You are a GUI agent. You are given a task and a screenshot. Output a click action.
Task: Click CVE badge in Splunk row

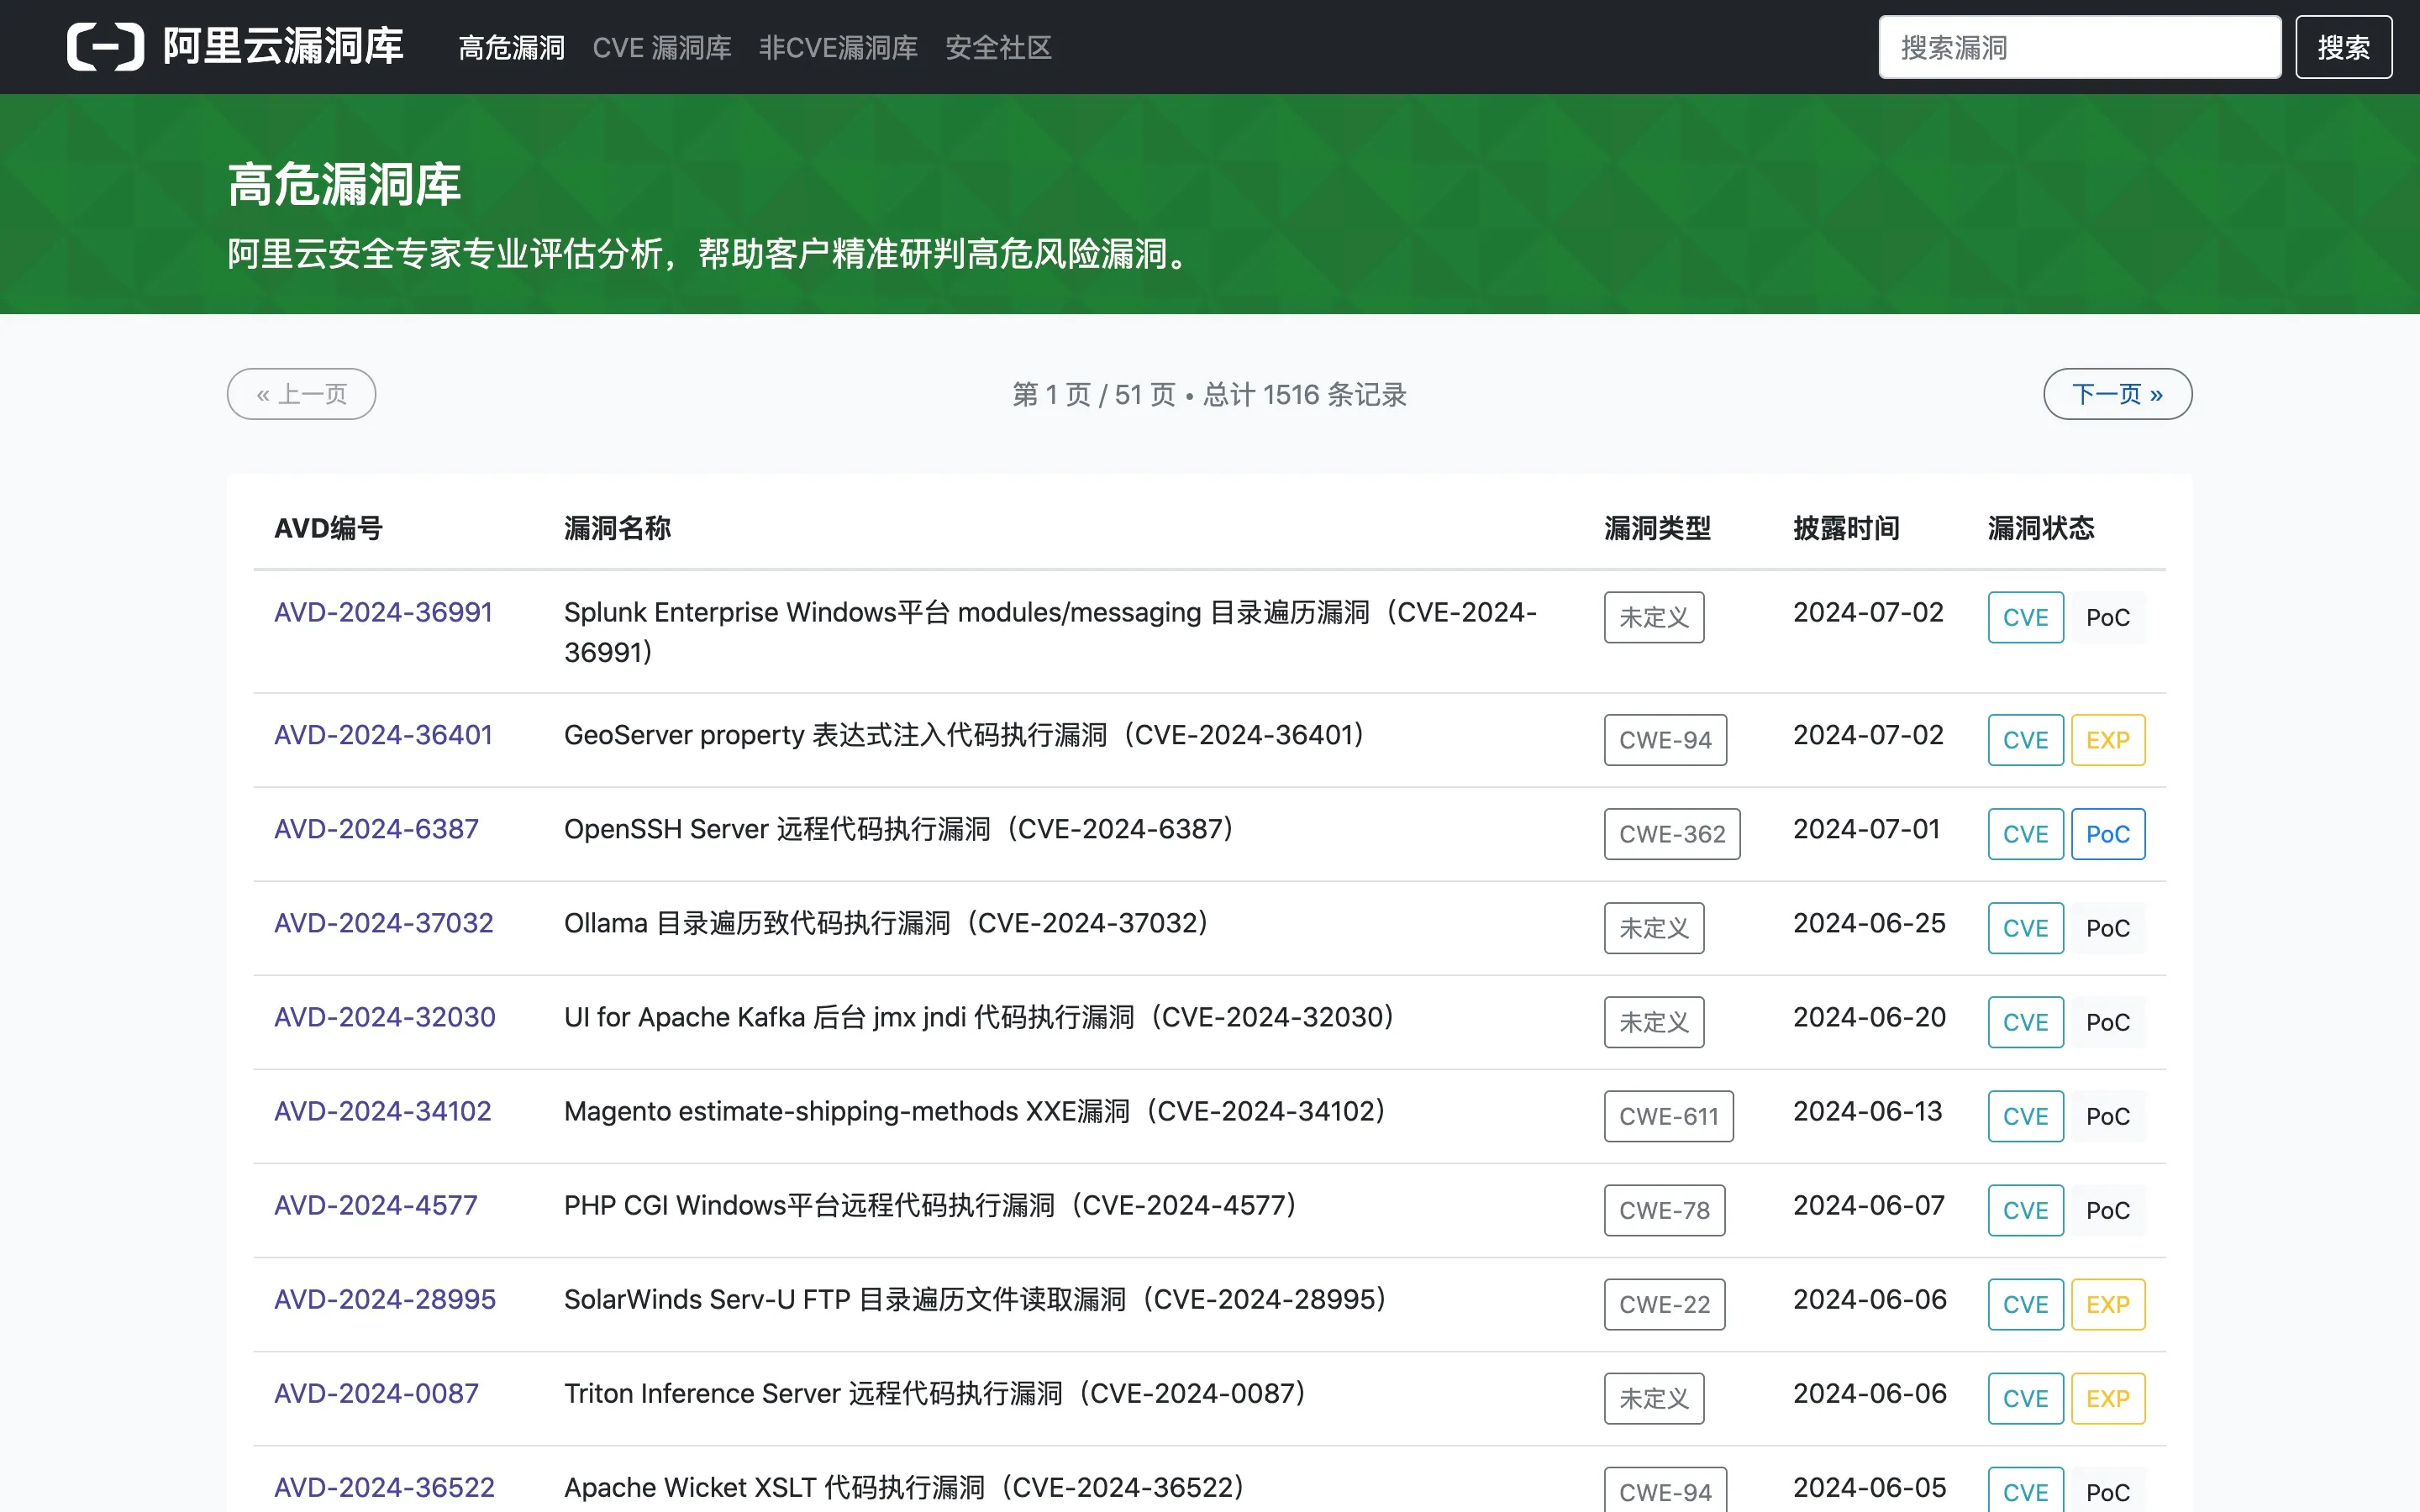tap(2025, 617)
